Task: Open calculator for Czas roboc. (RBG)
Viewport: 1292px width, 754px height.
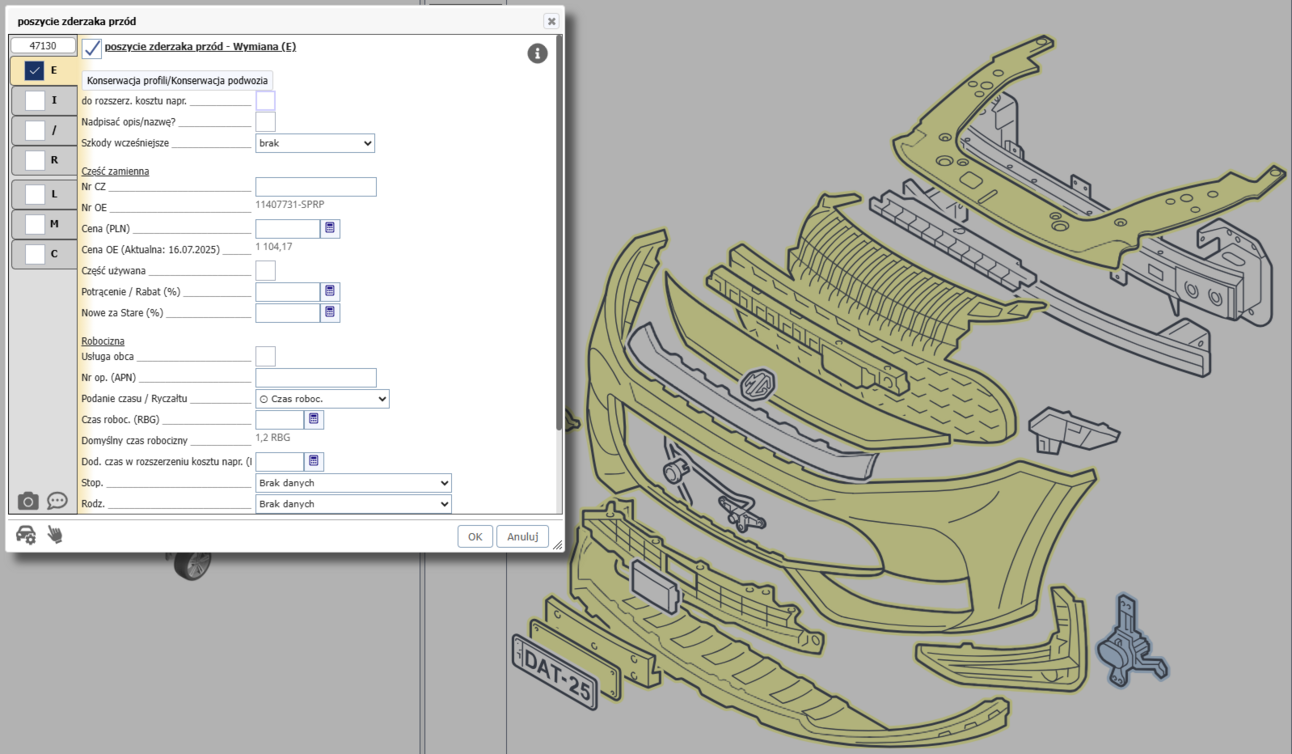Action: coord(314,420)
